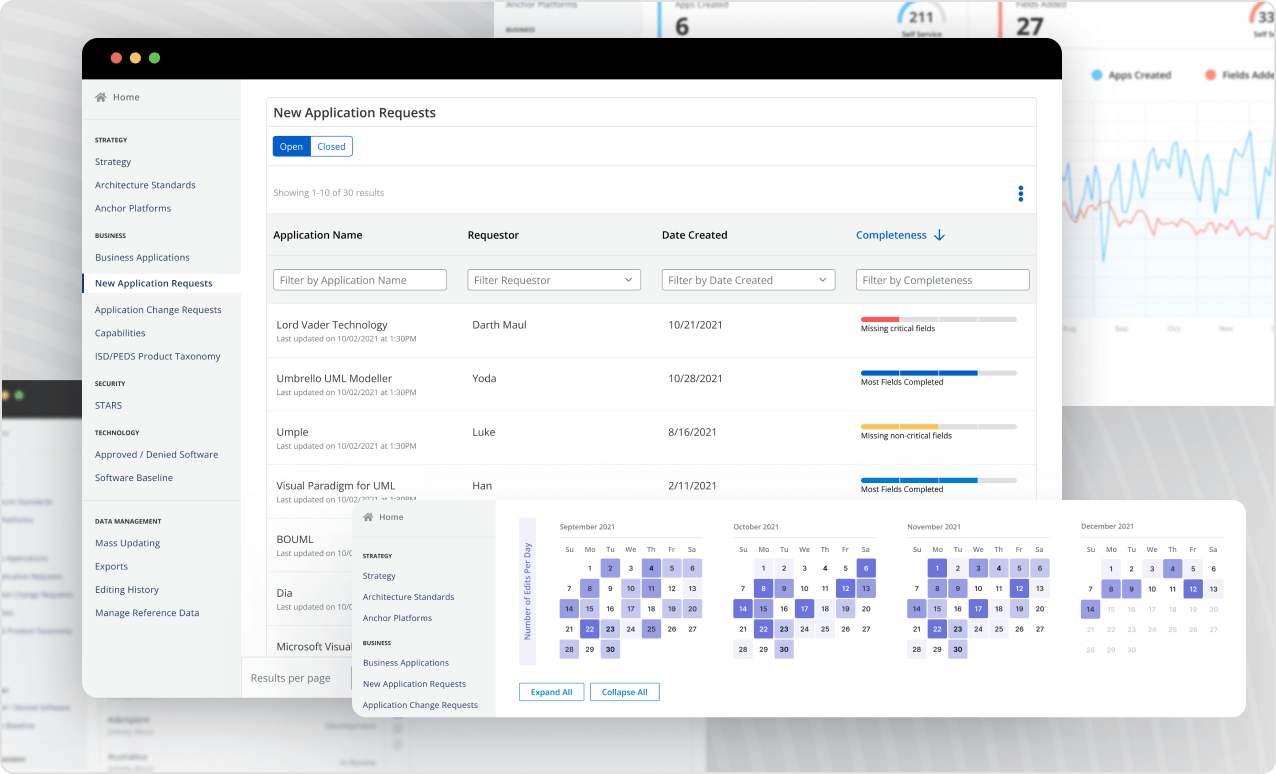This screenshot has width=1276, height=774.
Task: Click Home icon in calendar panel sidebar
Action: (x=368, y=517)
